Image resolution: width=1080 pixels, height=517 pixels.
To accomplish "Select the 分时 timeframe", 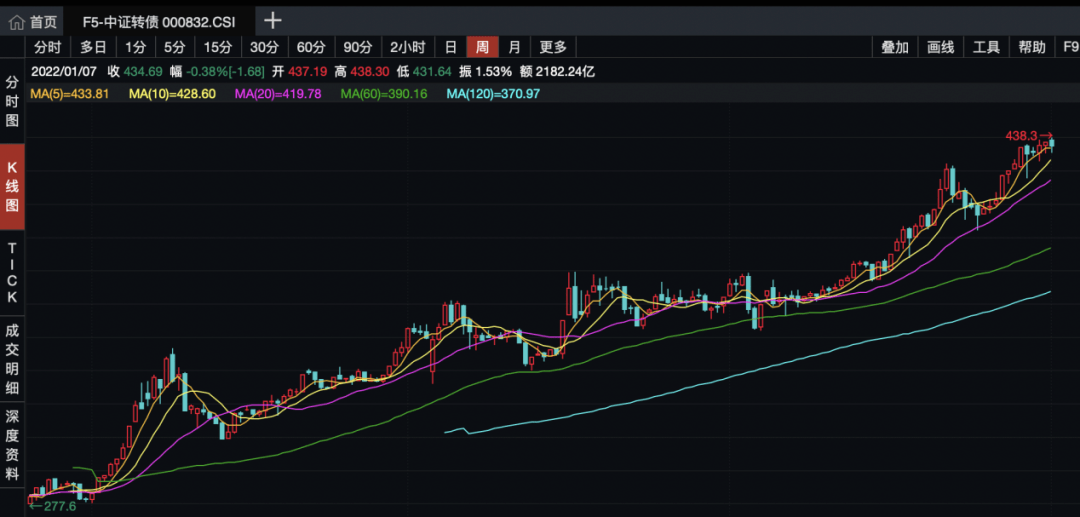I will coord(48,48).
